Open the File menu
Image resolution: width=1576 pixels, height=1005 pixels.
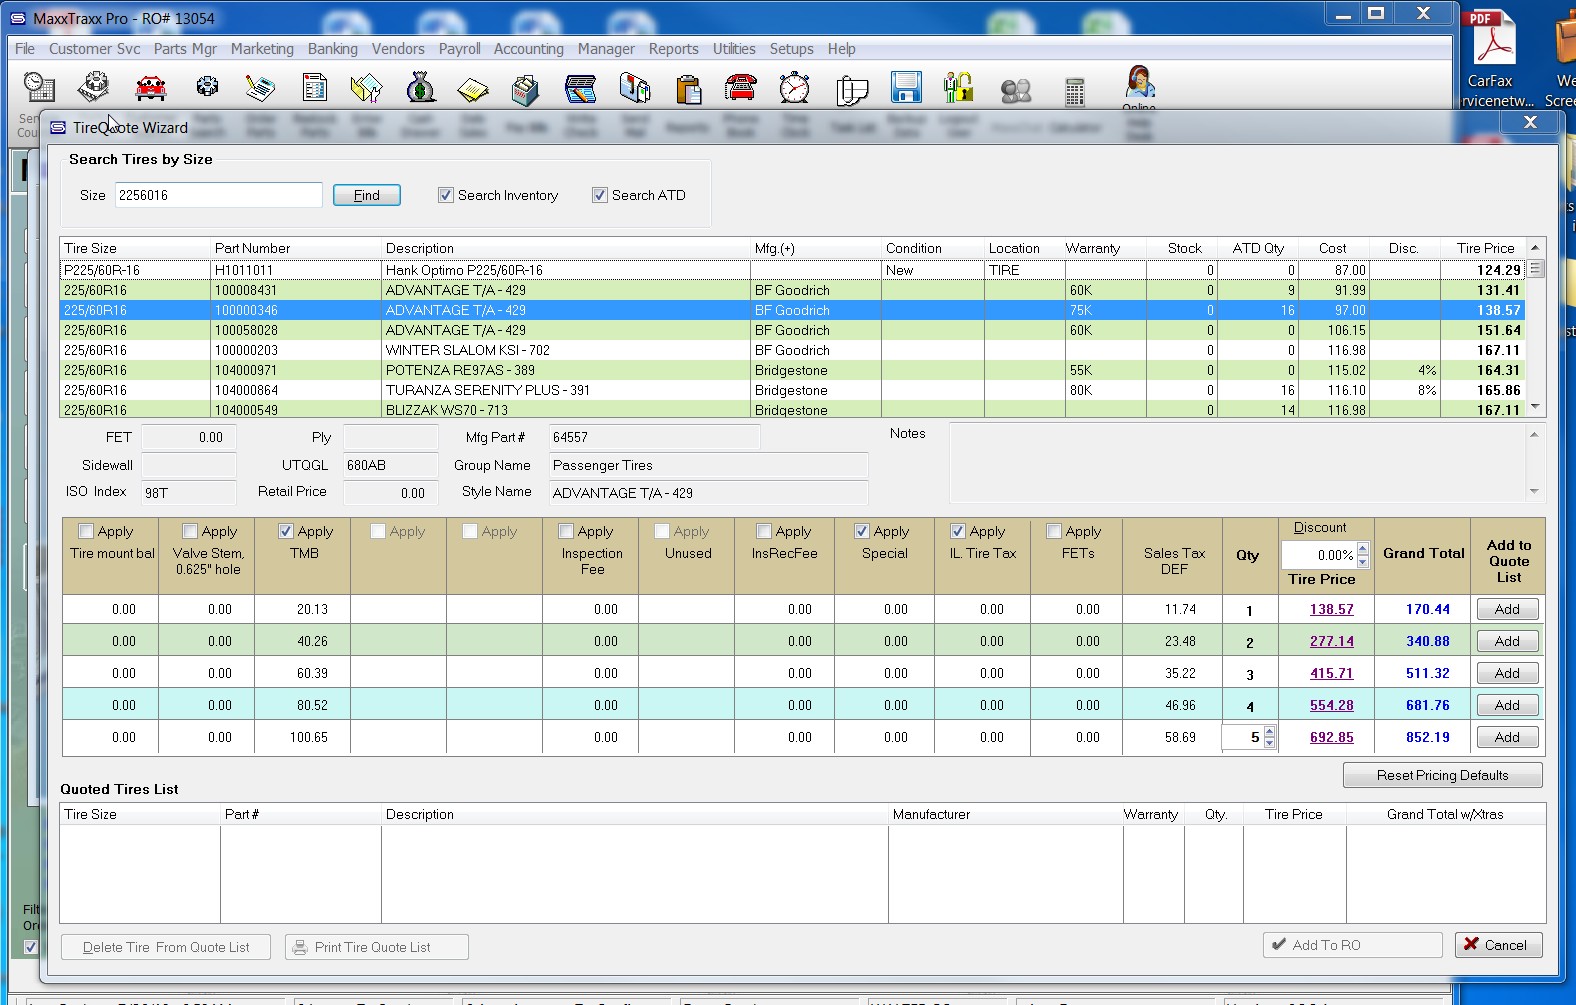coord(25,48)
